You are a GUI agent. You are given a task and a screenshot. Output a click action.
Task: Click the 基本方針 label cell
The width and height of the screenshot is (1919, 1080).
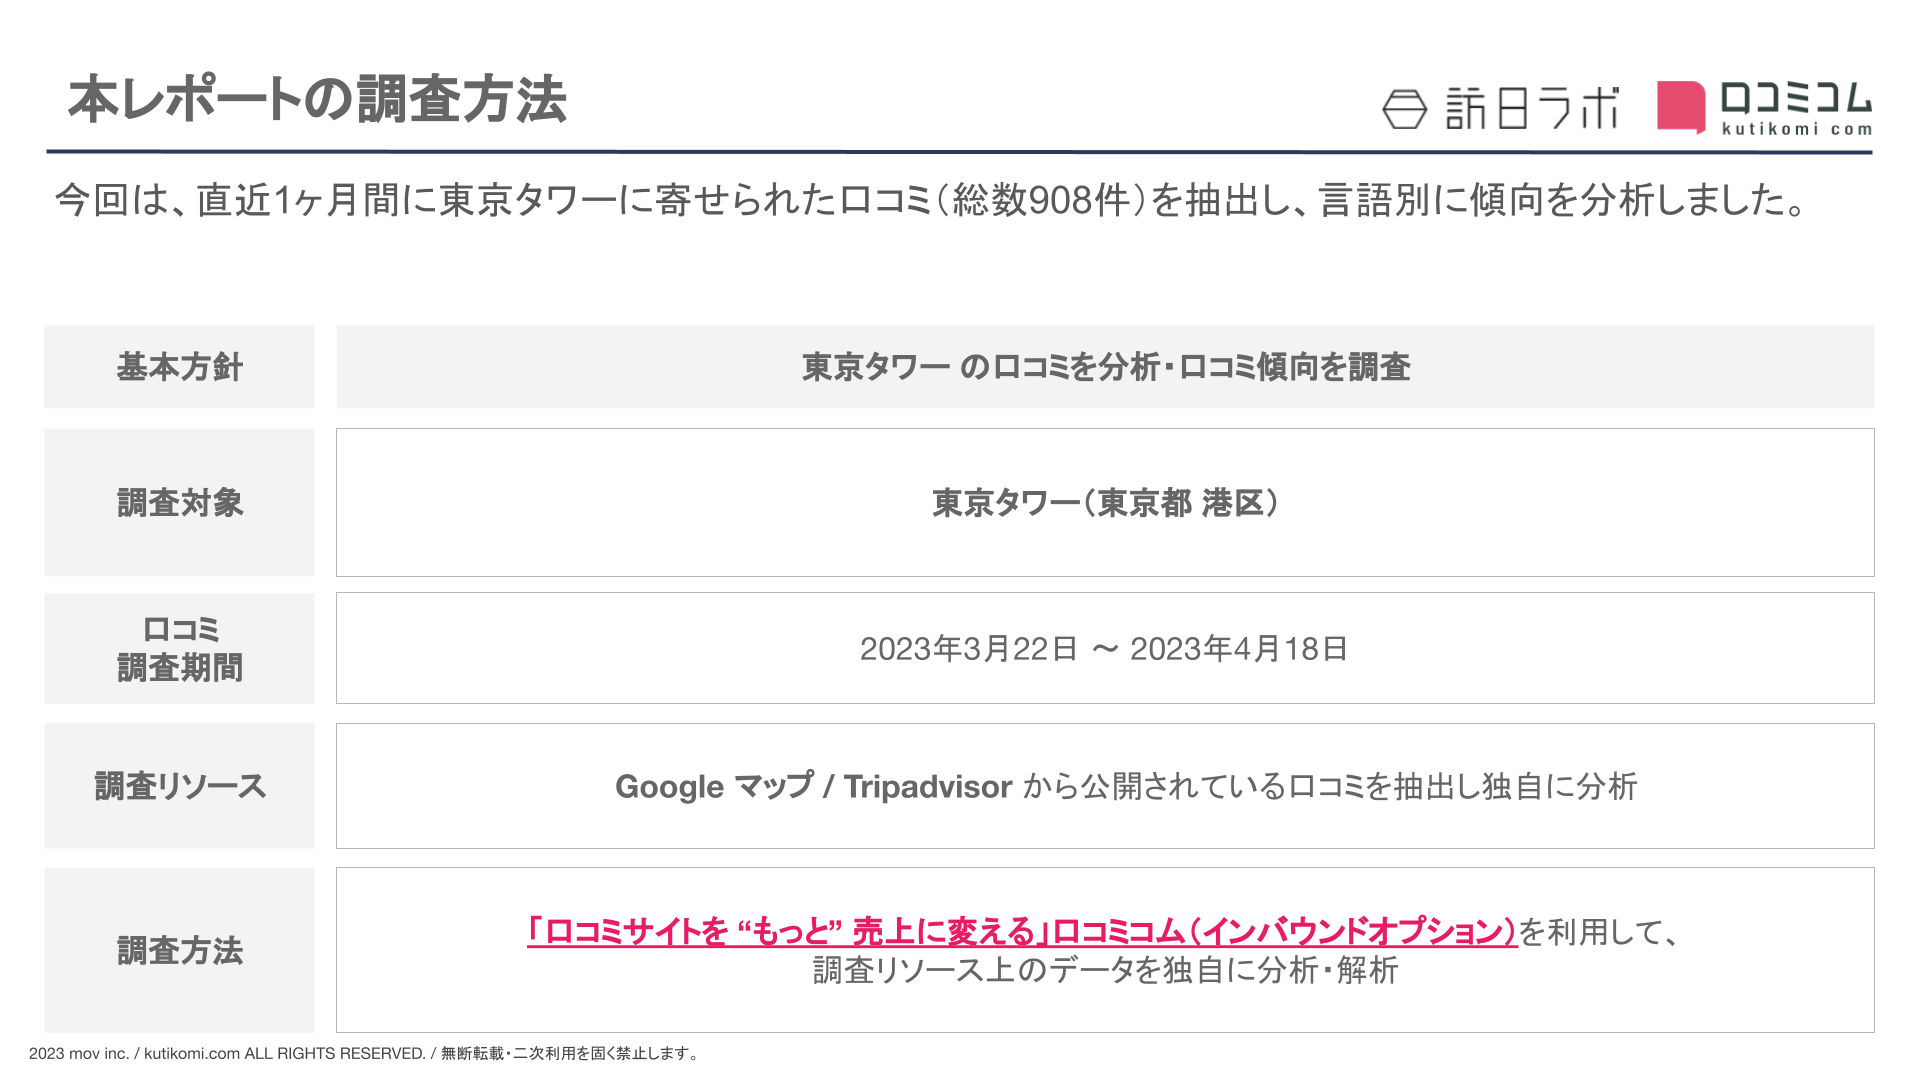(x=180, y=367)
